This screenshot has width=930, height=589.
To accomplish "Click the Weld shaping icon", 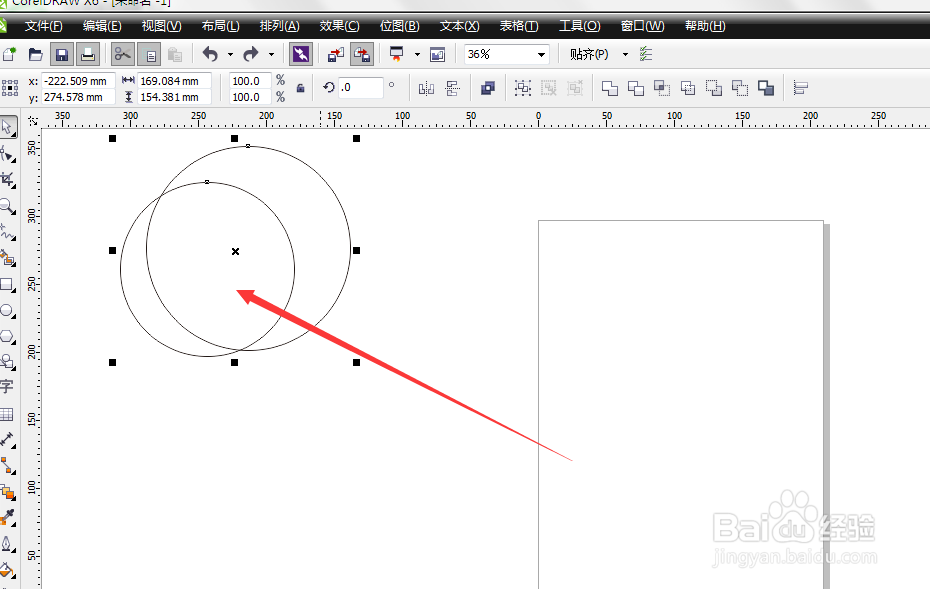I will [x=609, y=88].
